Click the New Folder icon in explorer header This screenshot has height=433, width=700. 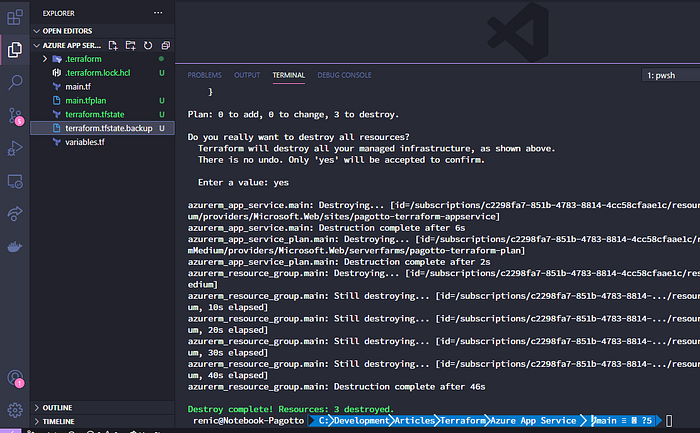click(130, 46)
